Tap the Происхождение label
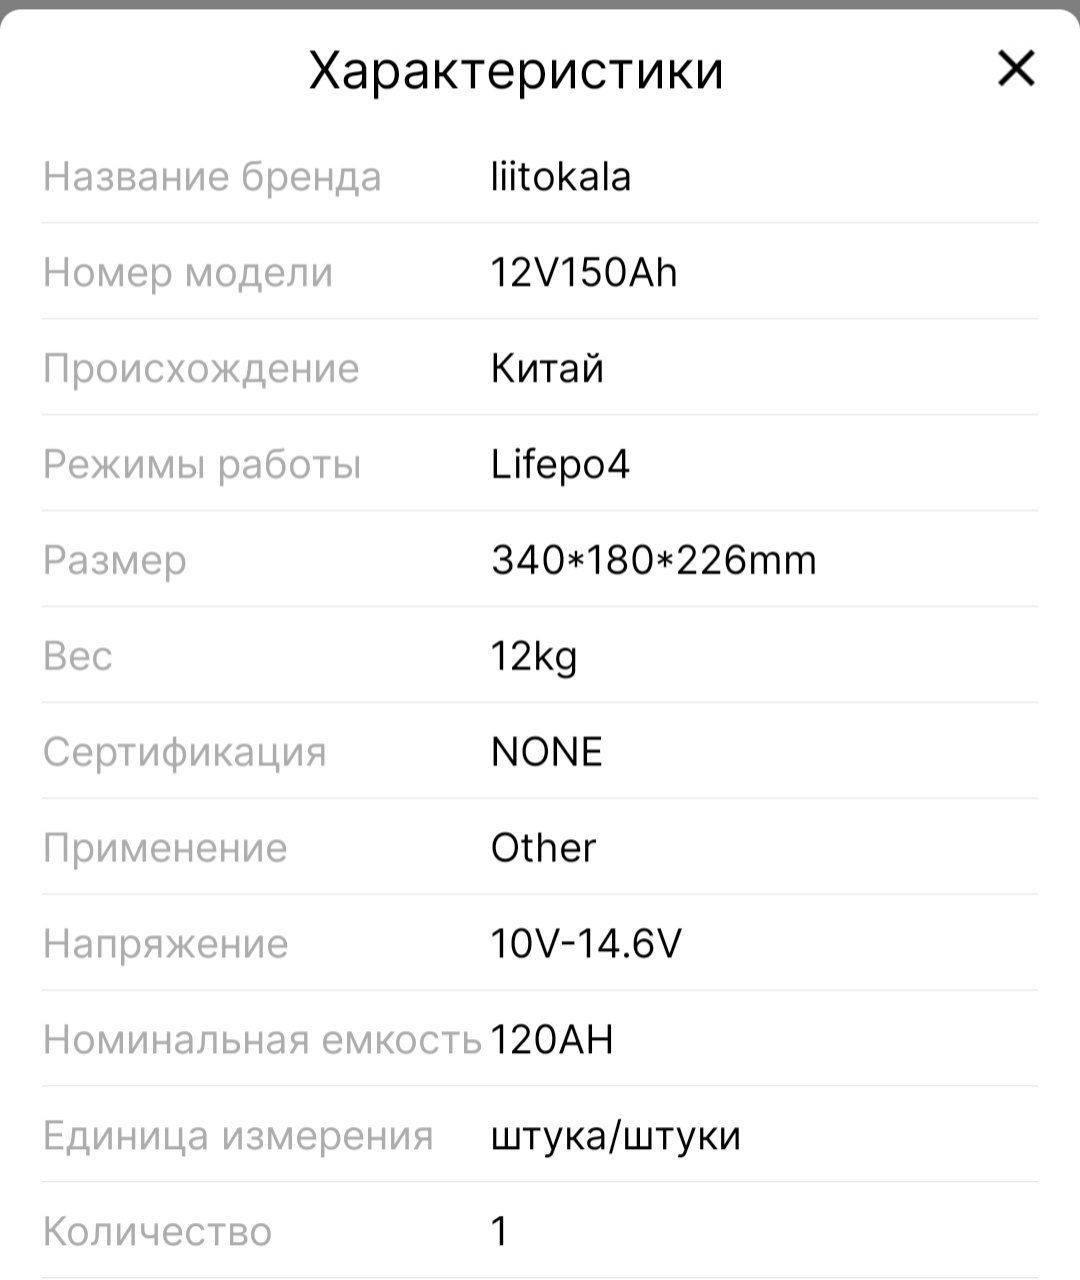 [201, 368]
